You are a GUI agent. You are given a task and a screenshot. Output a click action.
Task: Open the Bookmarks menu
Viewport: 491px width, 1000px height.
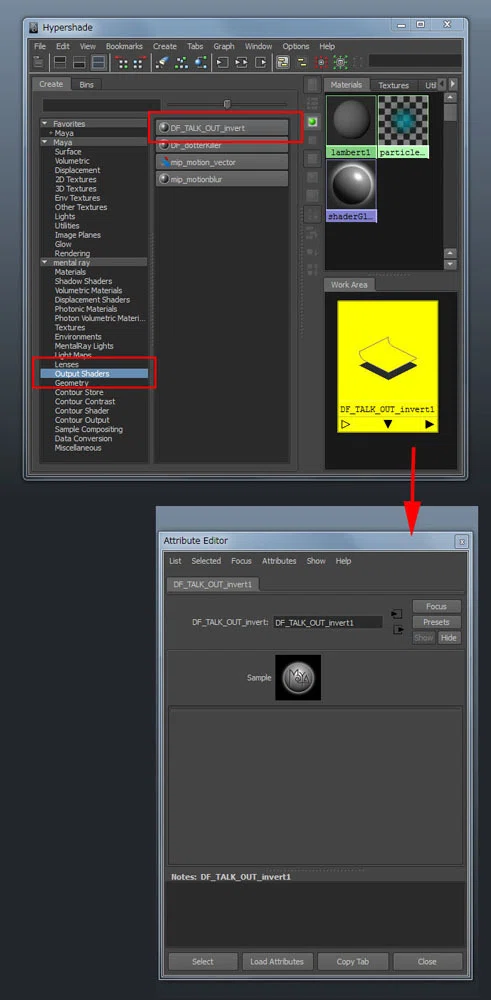point(125,47)
